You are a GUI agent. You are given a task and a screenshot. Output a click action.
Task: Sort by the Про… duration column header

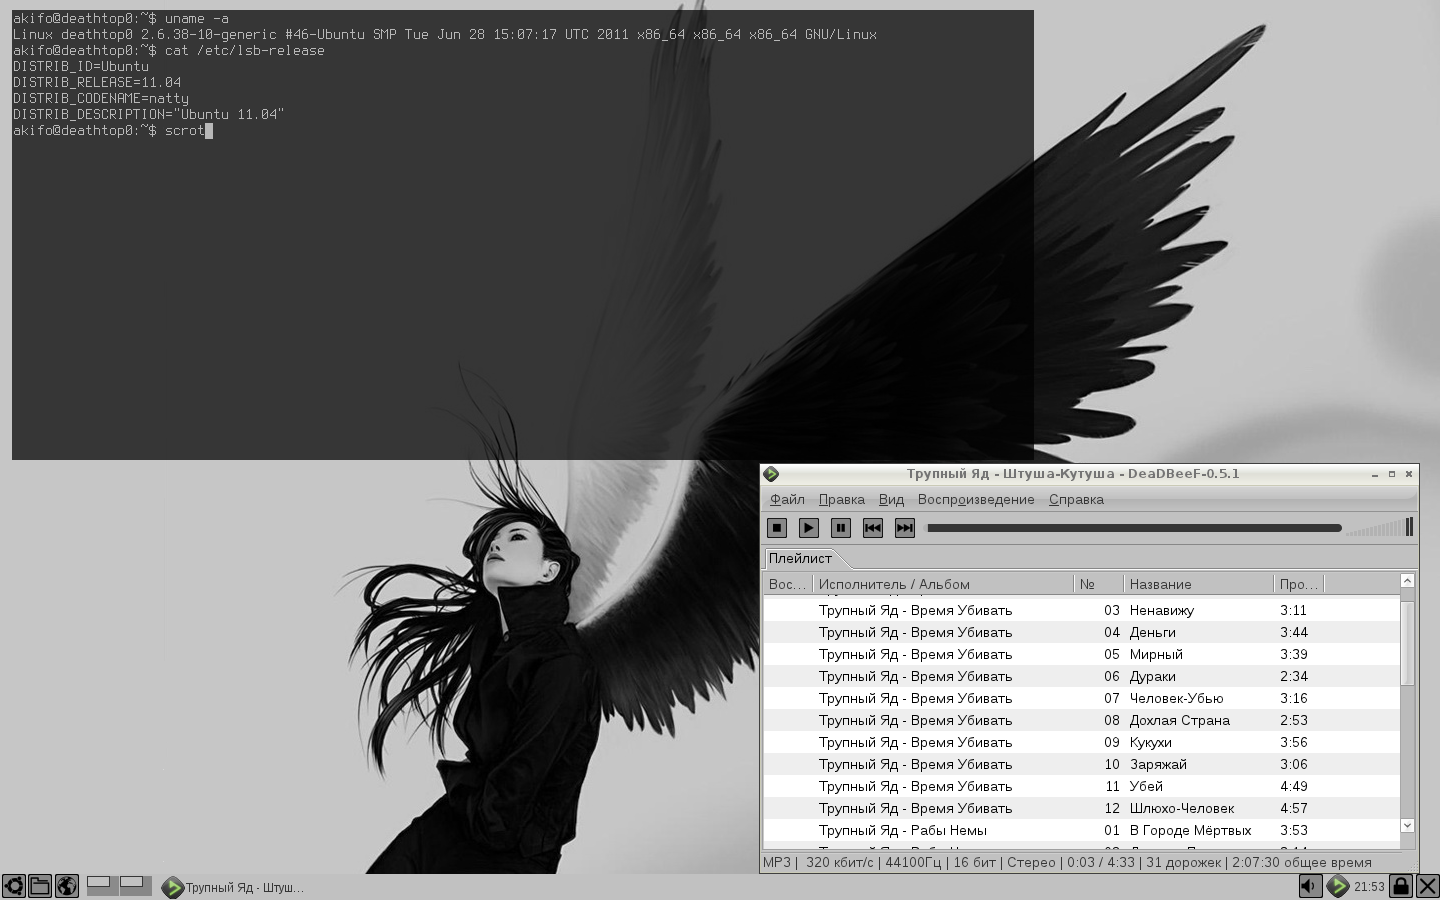coord(1298,584)
